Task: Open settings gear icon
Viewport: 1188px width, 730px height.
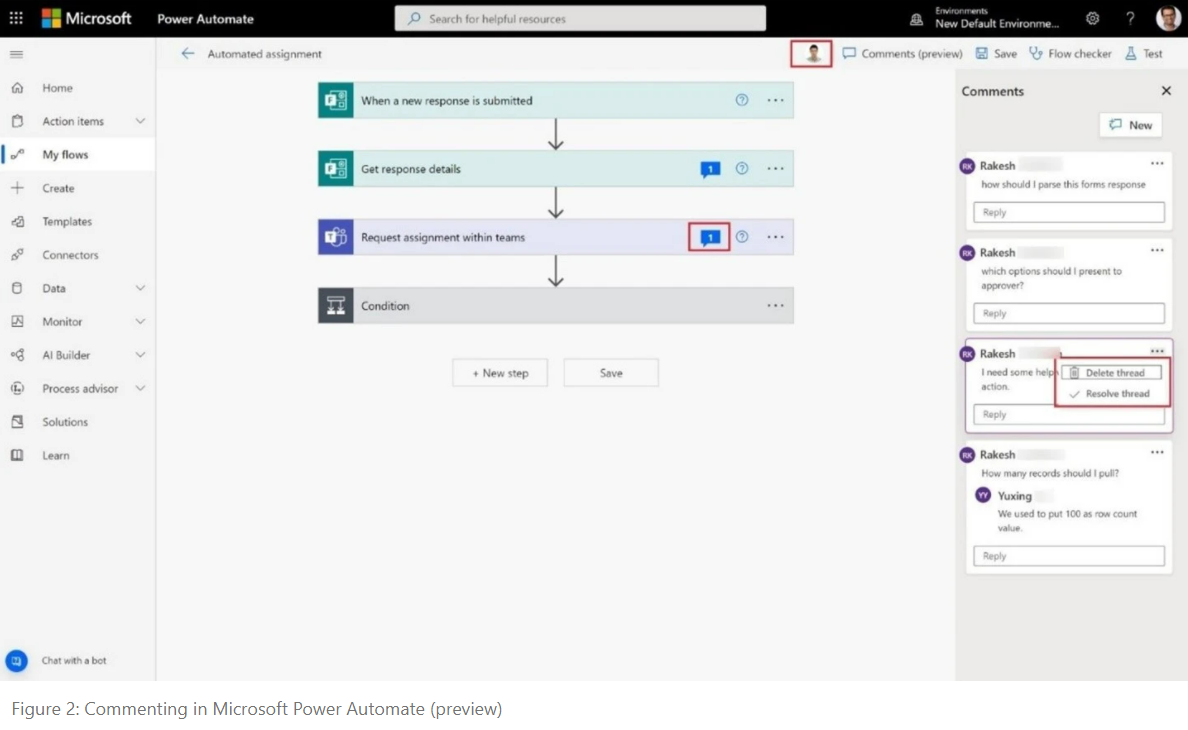Action: point(1092,18)
